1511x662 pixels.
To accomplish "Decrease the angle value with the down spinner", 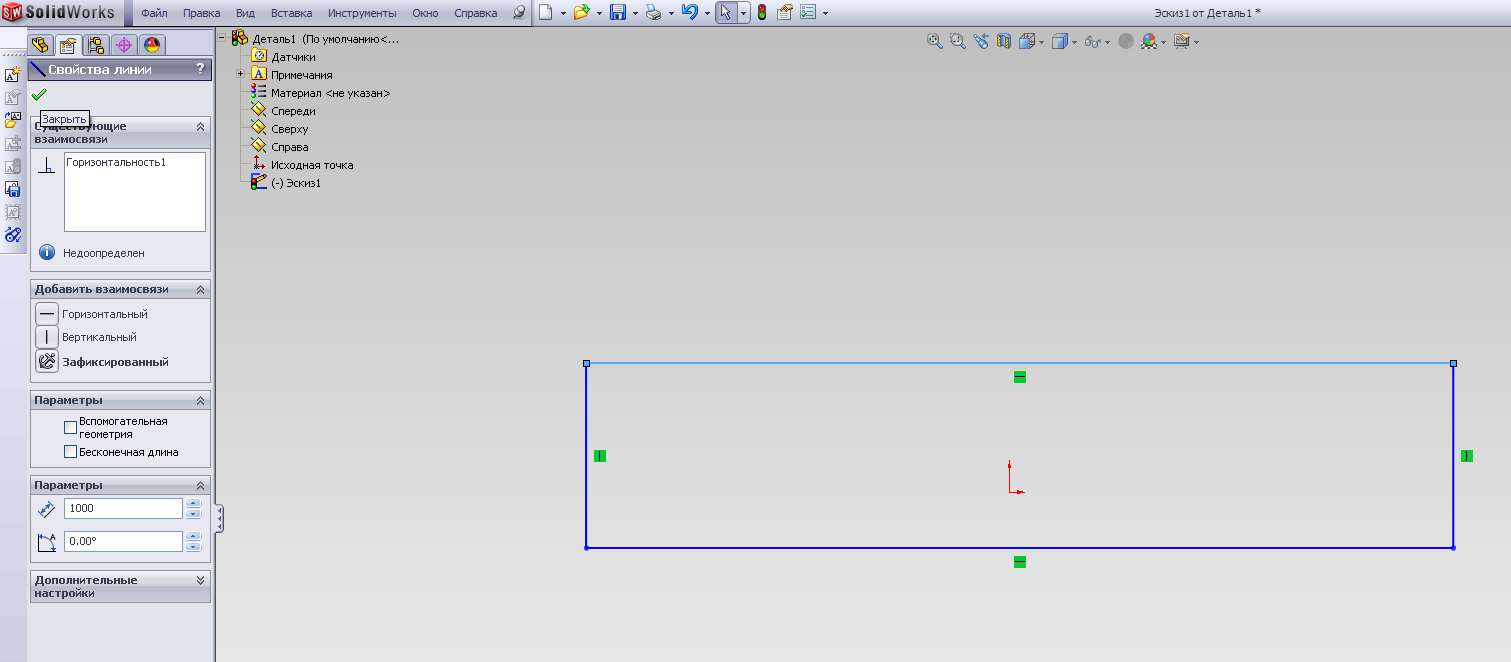I will point(194,546).
